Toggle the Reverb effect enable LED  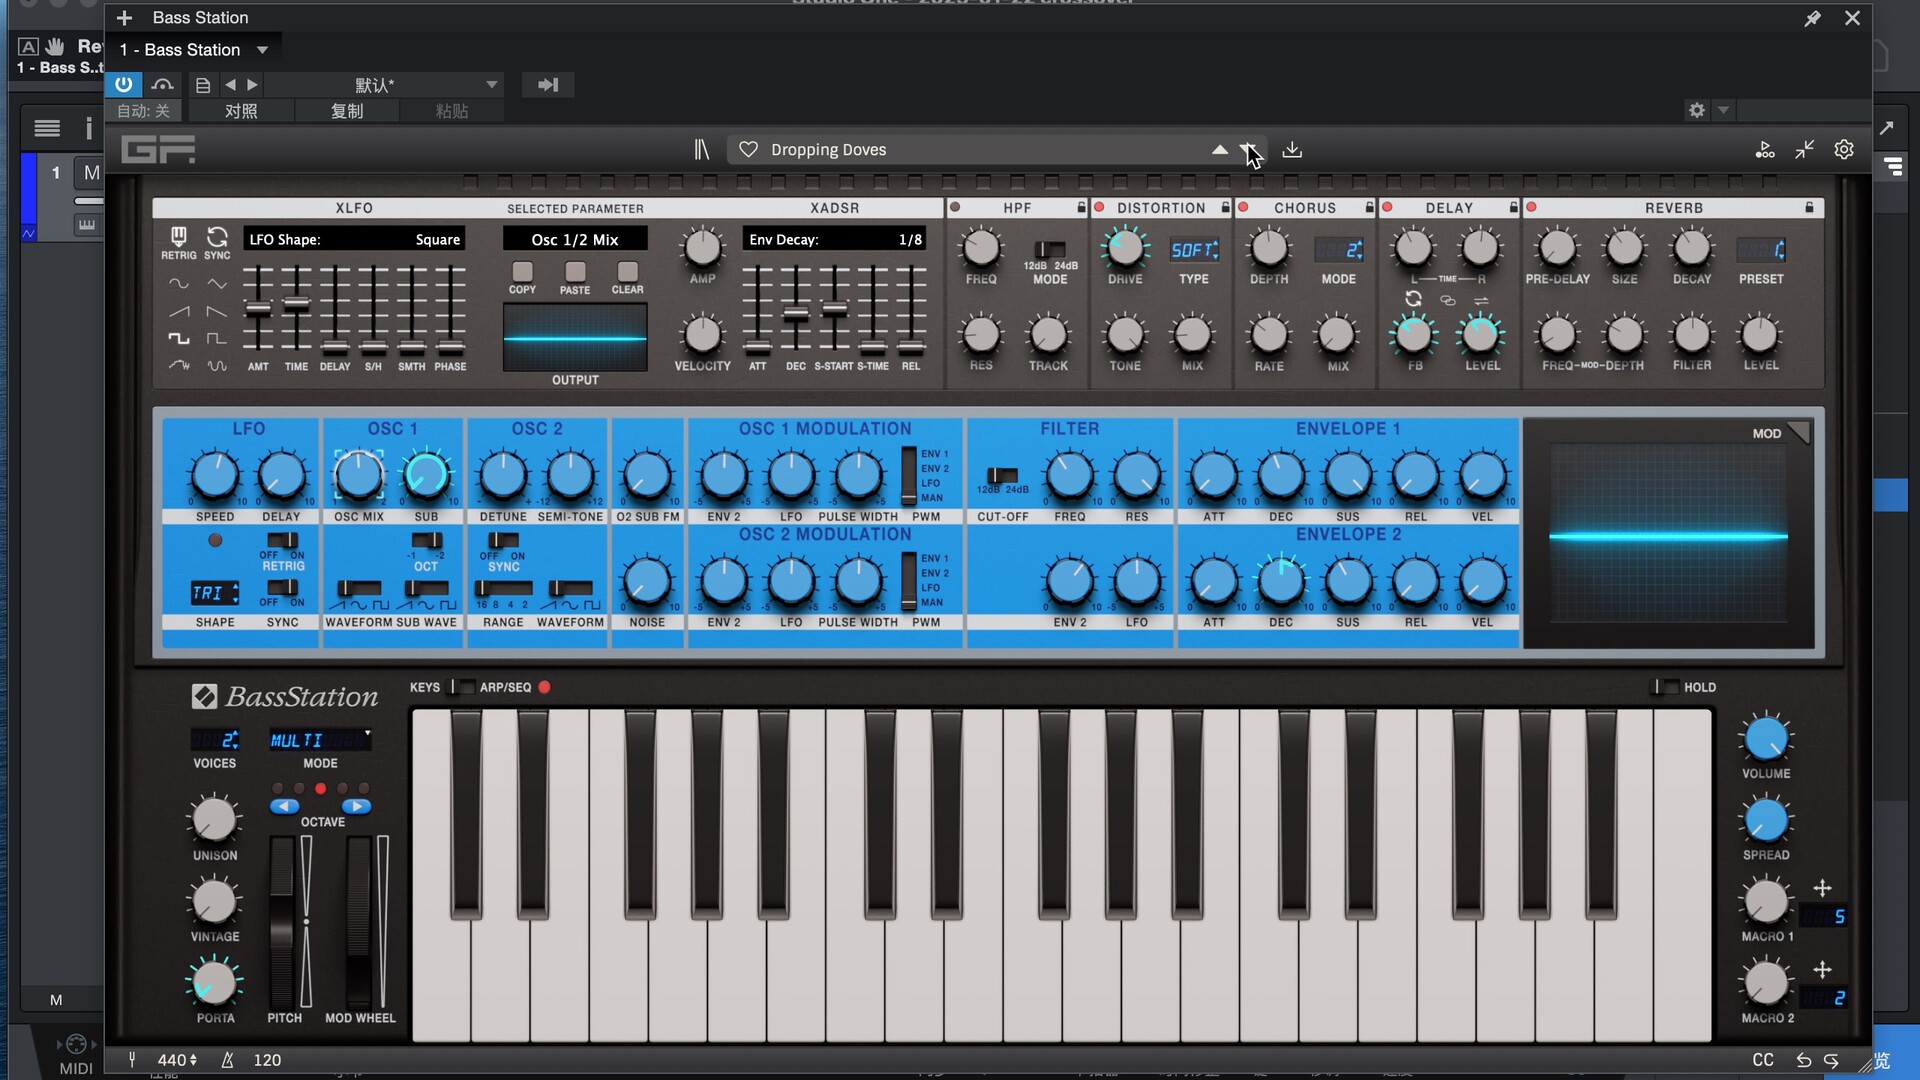click(x=1531, y=208)
